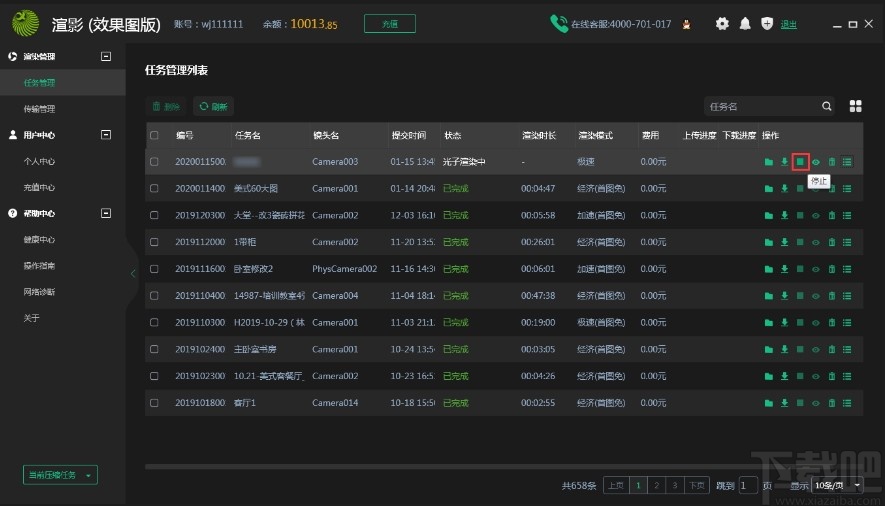Click stop icon in PhysCamera002 row
The height and width of the screenshot is (506, 885).
tap(800, 269)
